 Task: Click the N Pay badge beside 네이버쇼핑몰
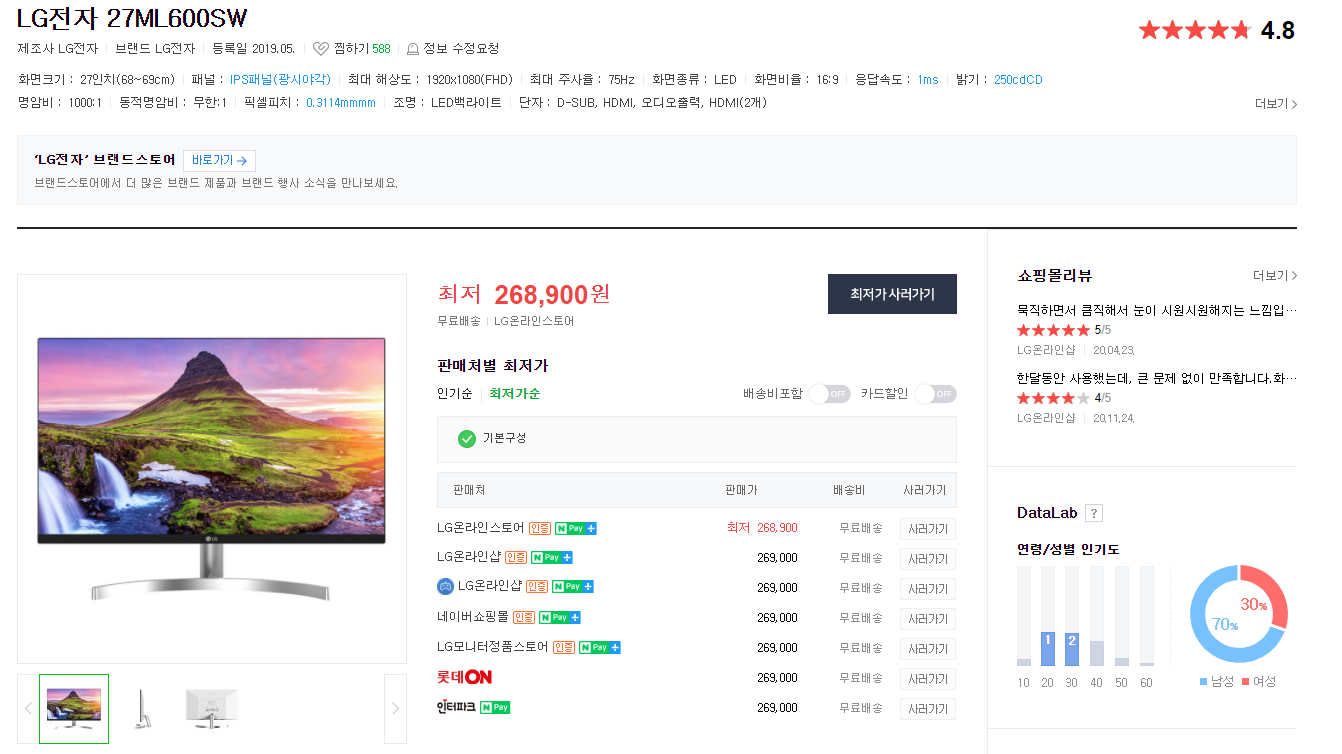pos(560,617)
